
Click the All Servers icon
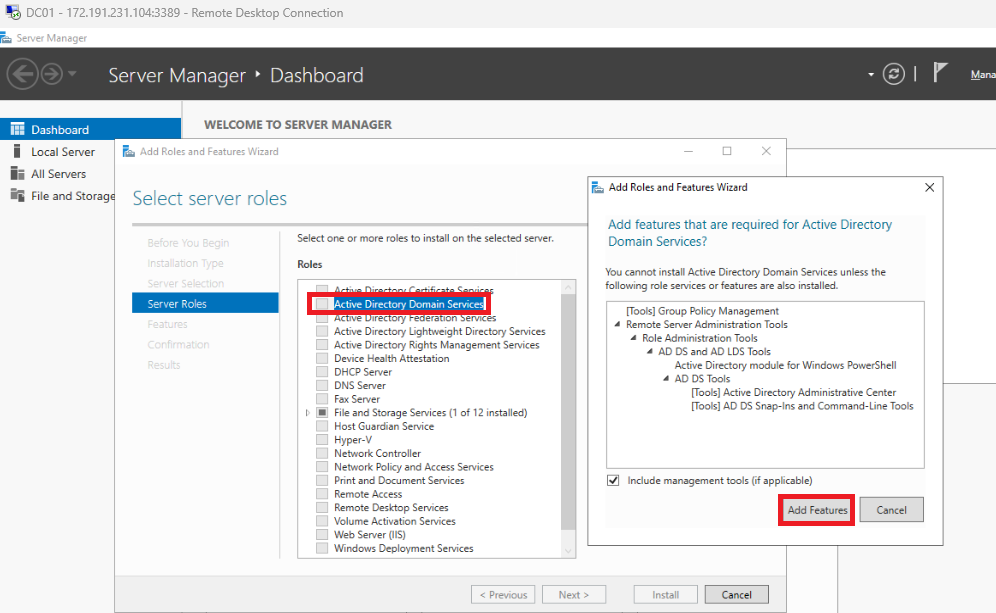point(17,173)
